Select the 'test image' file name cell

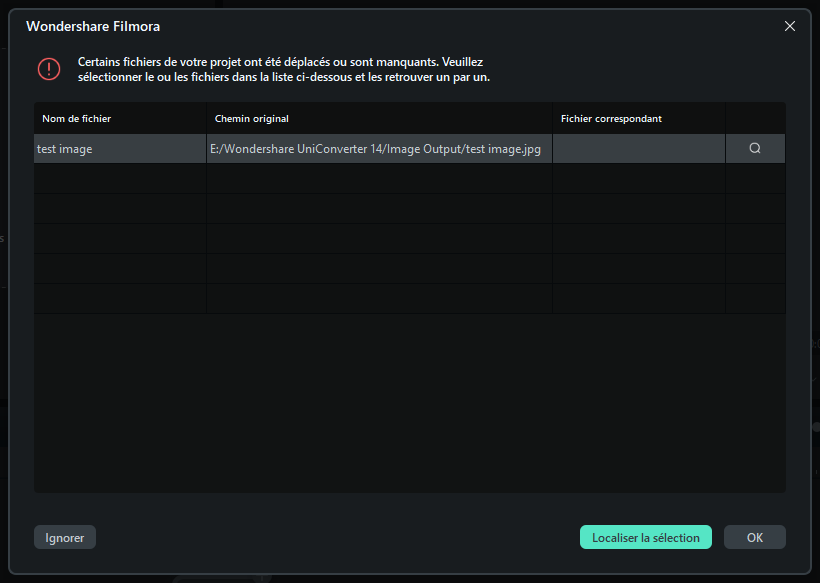click(x=120, y=148)
